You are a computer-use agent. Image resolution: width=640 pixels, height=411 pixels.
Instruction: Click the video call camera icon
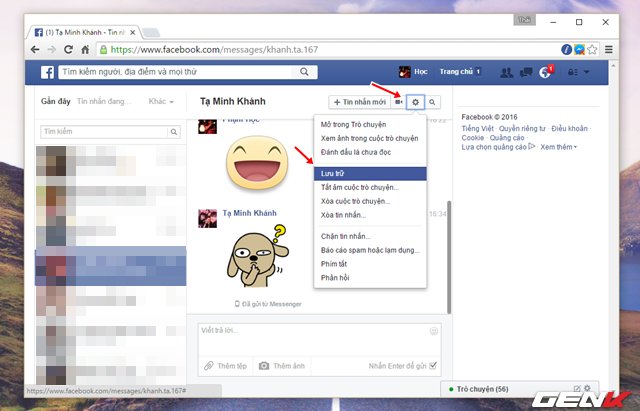tap(399, 102)
